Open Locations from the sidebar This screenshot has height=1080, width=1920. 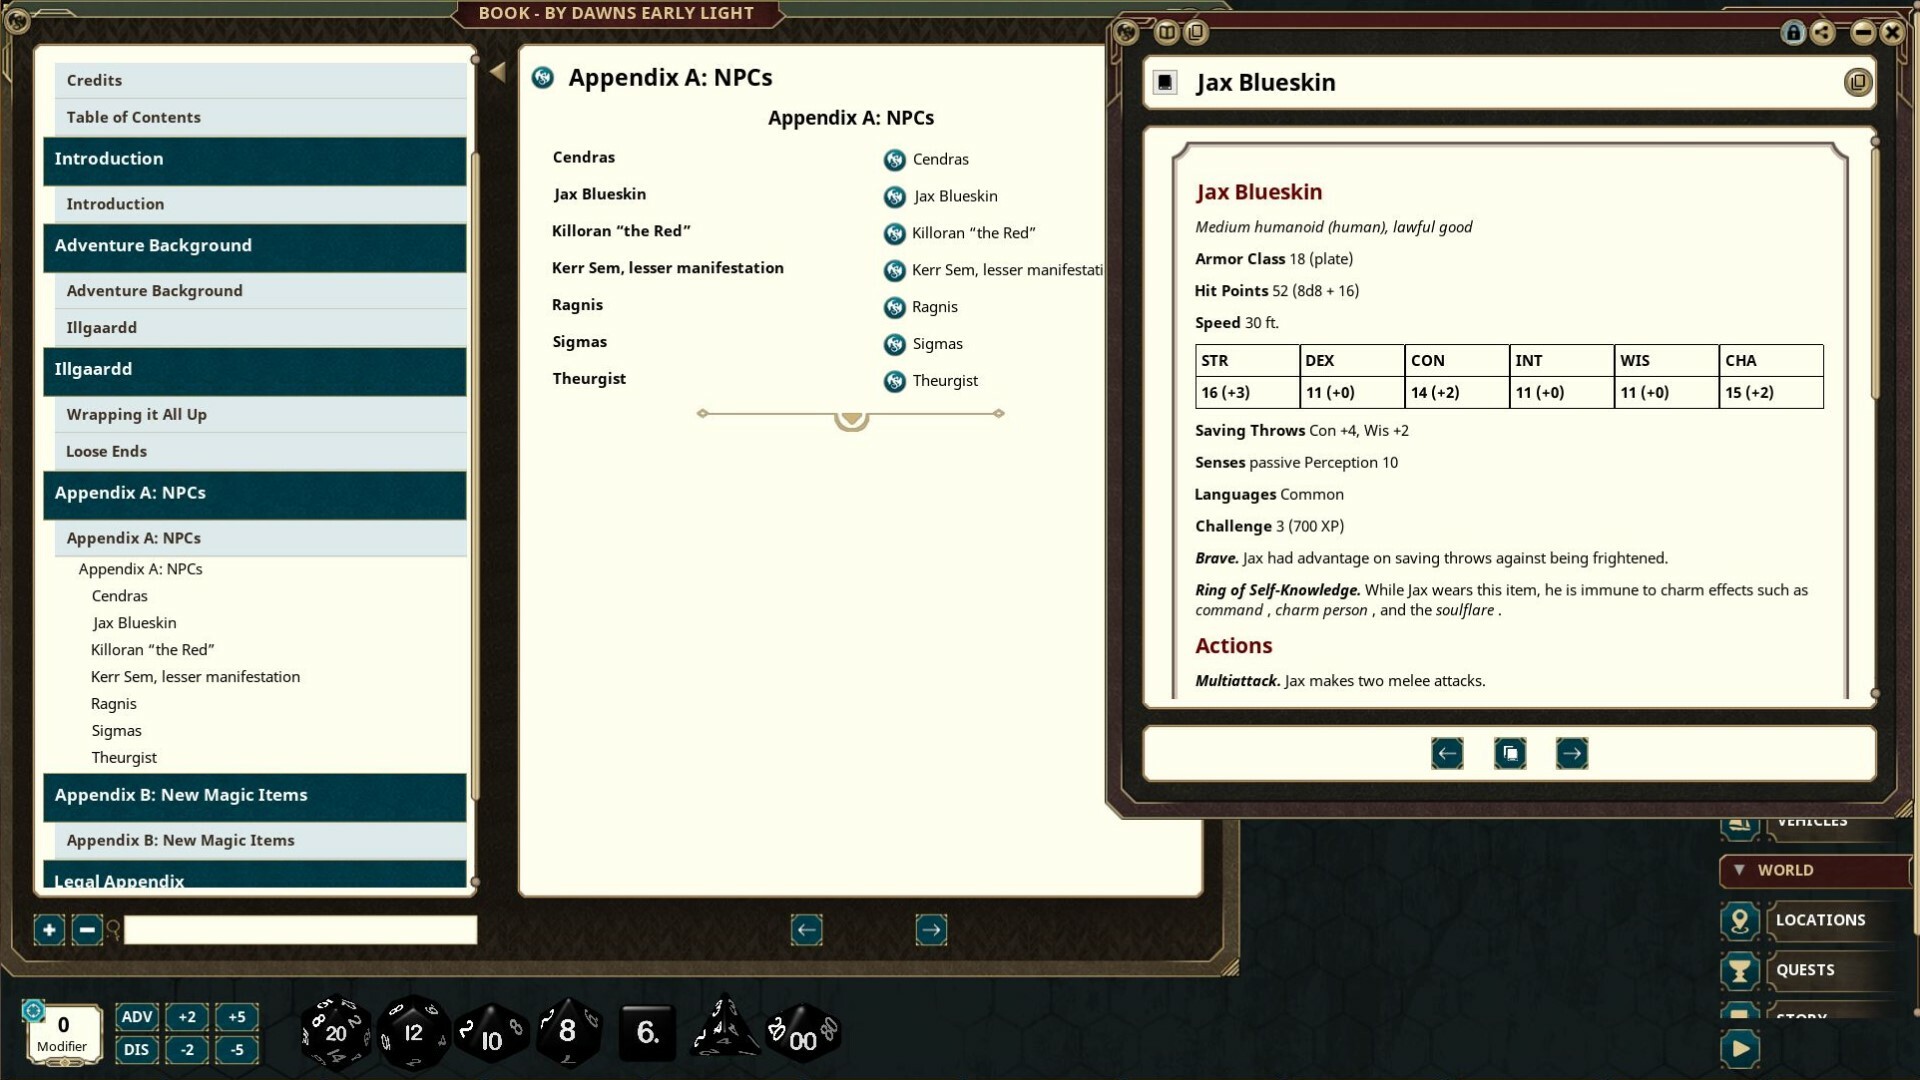coord(1820,920)
